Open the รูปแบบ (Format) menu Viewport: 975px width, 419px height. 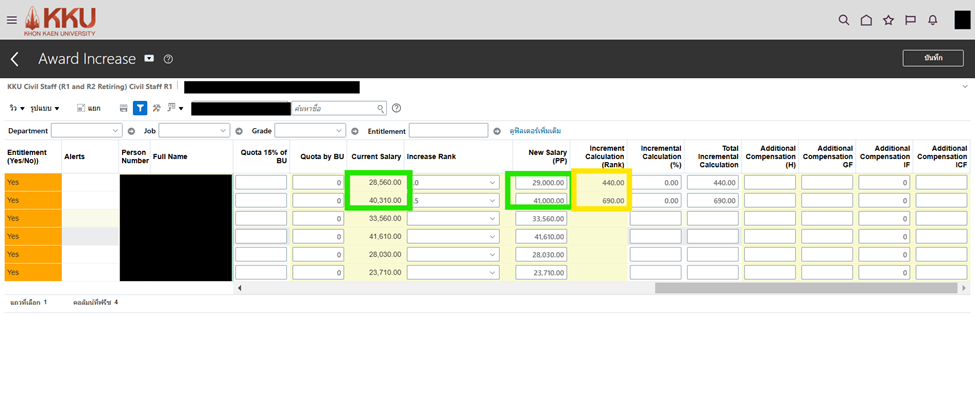tap(45, 108)
